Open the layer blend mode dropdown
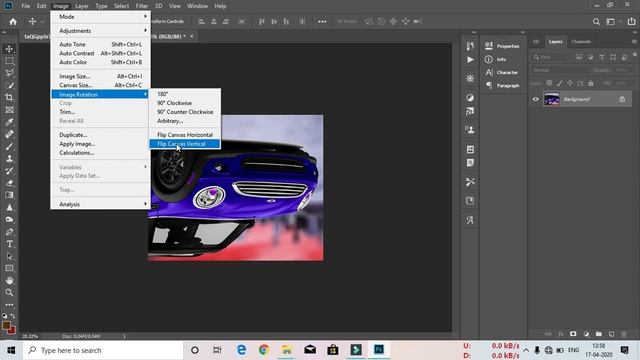The image size is (640, 360). [x=560, y=70]
